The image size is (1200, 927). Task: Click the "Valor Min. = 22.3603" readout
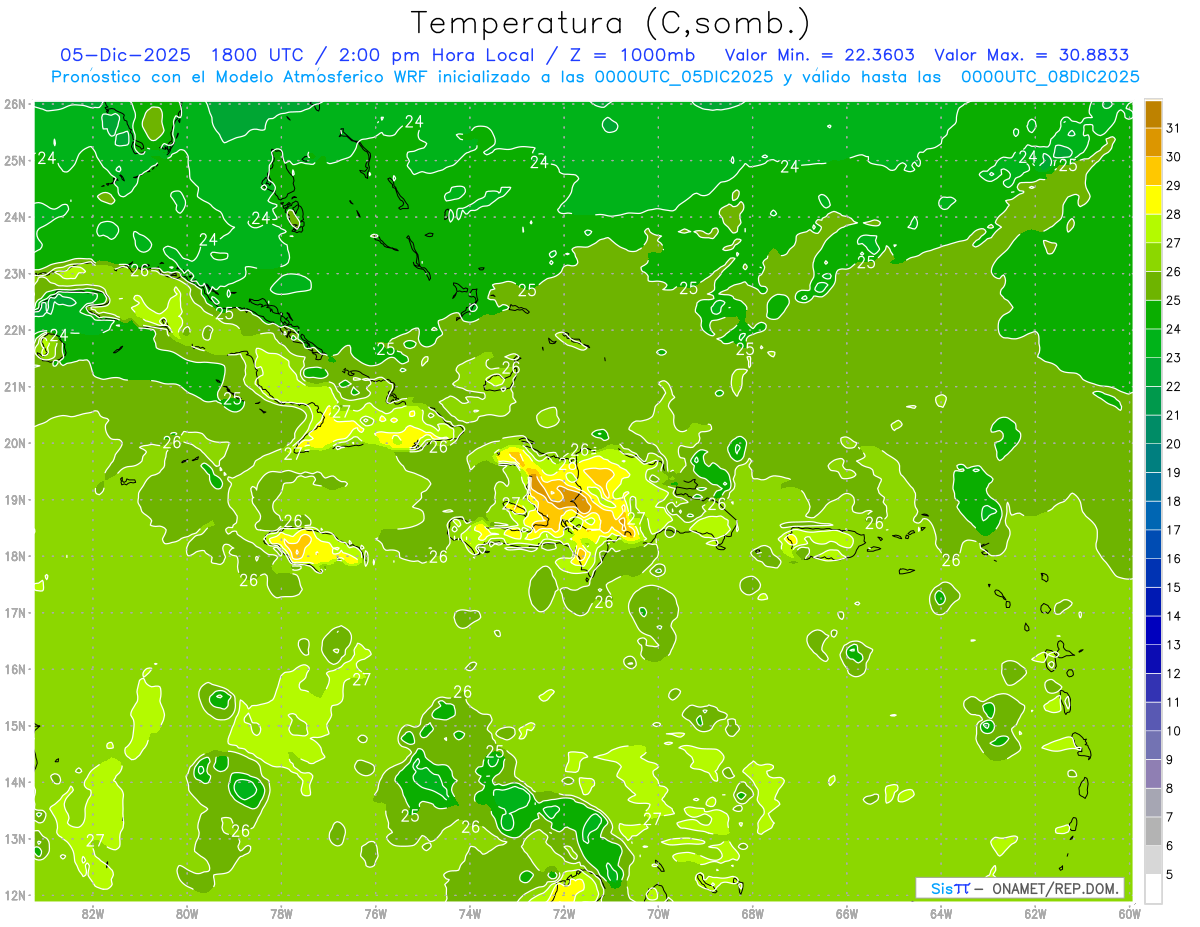[819, 55]
